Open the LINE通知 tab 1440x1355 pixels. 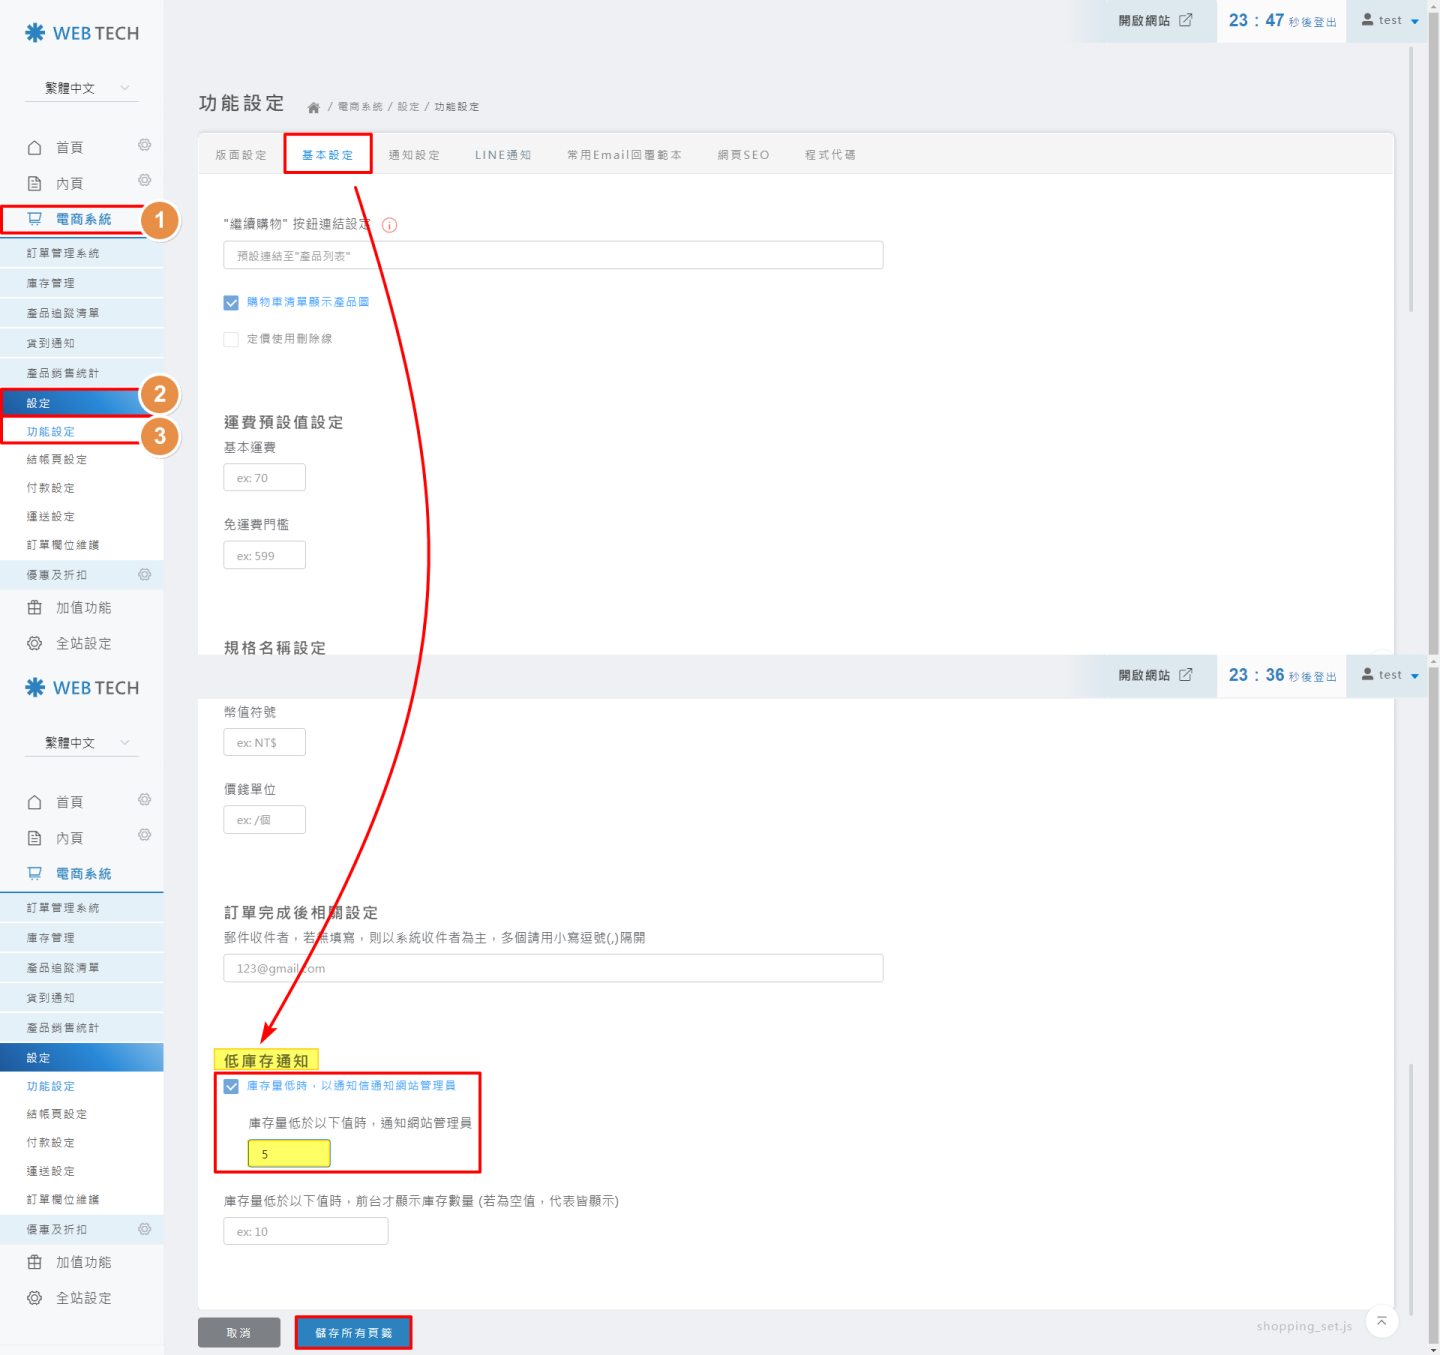(502, 155)
